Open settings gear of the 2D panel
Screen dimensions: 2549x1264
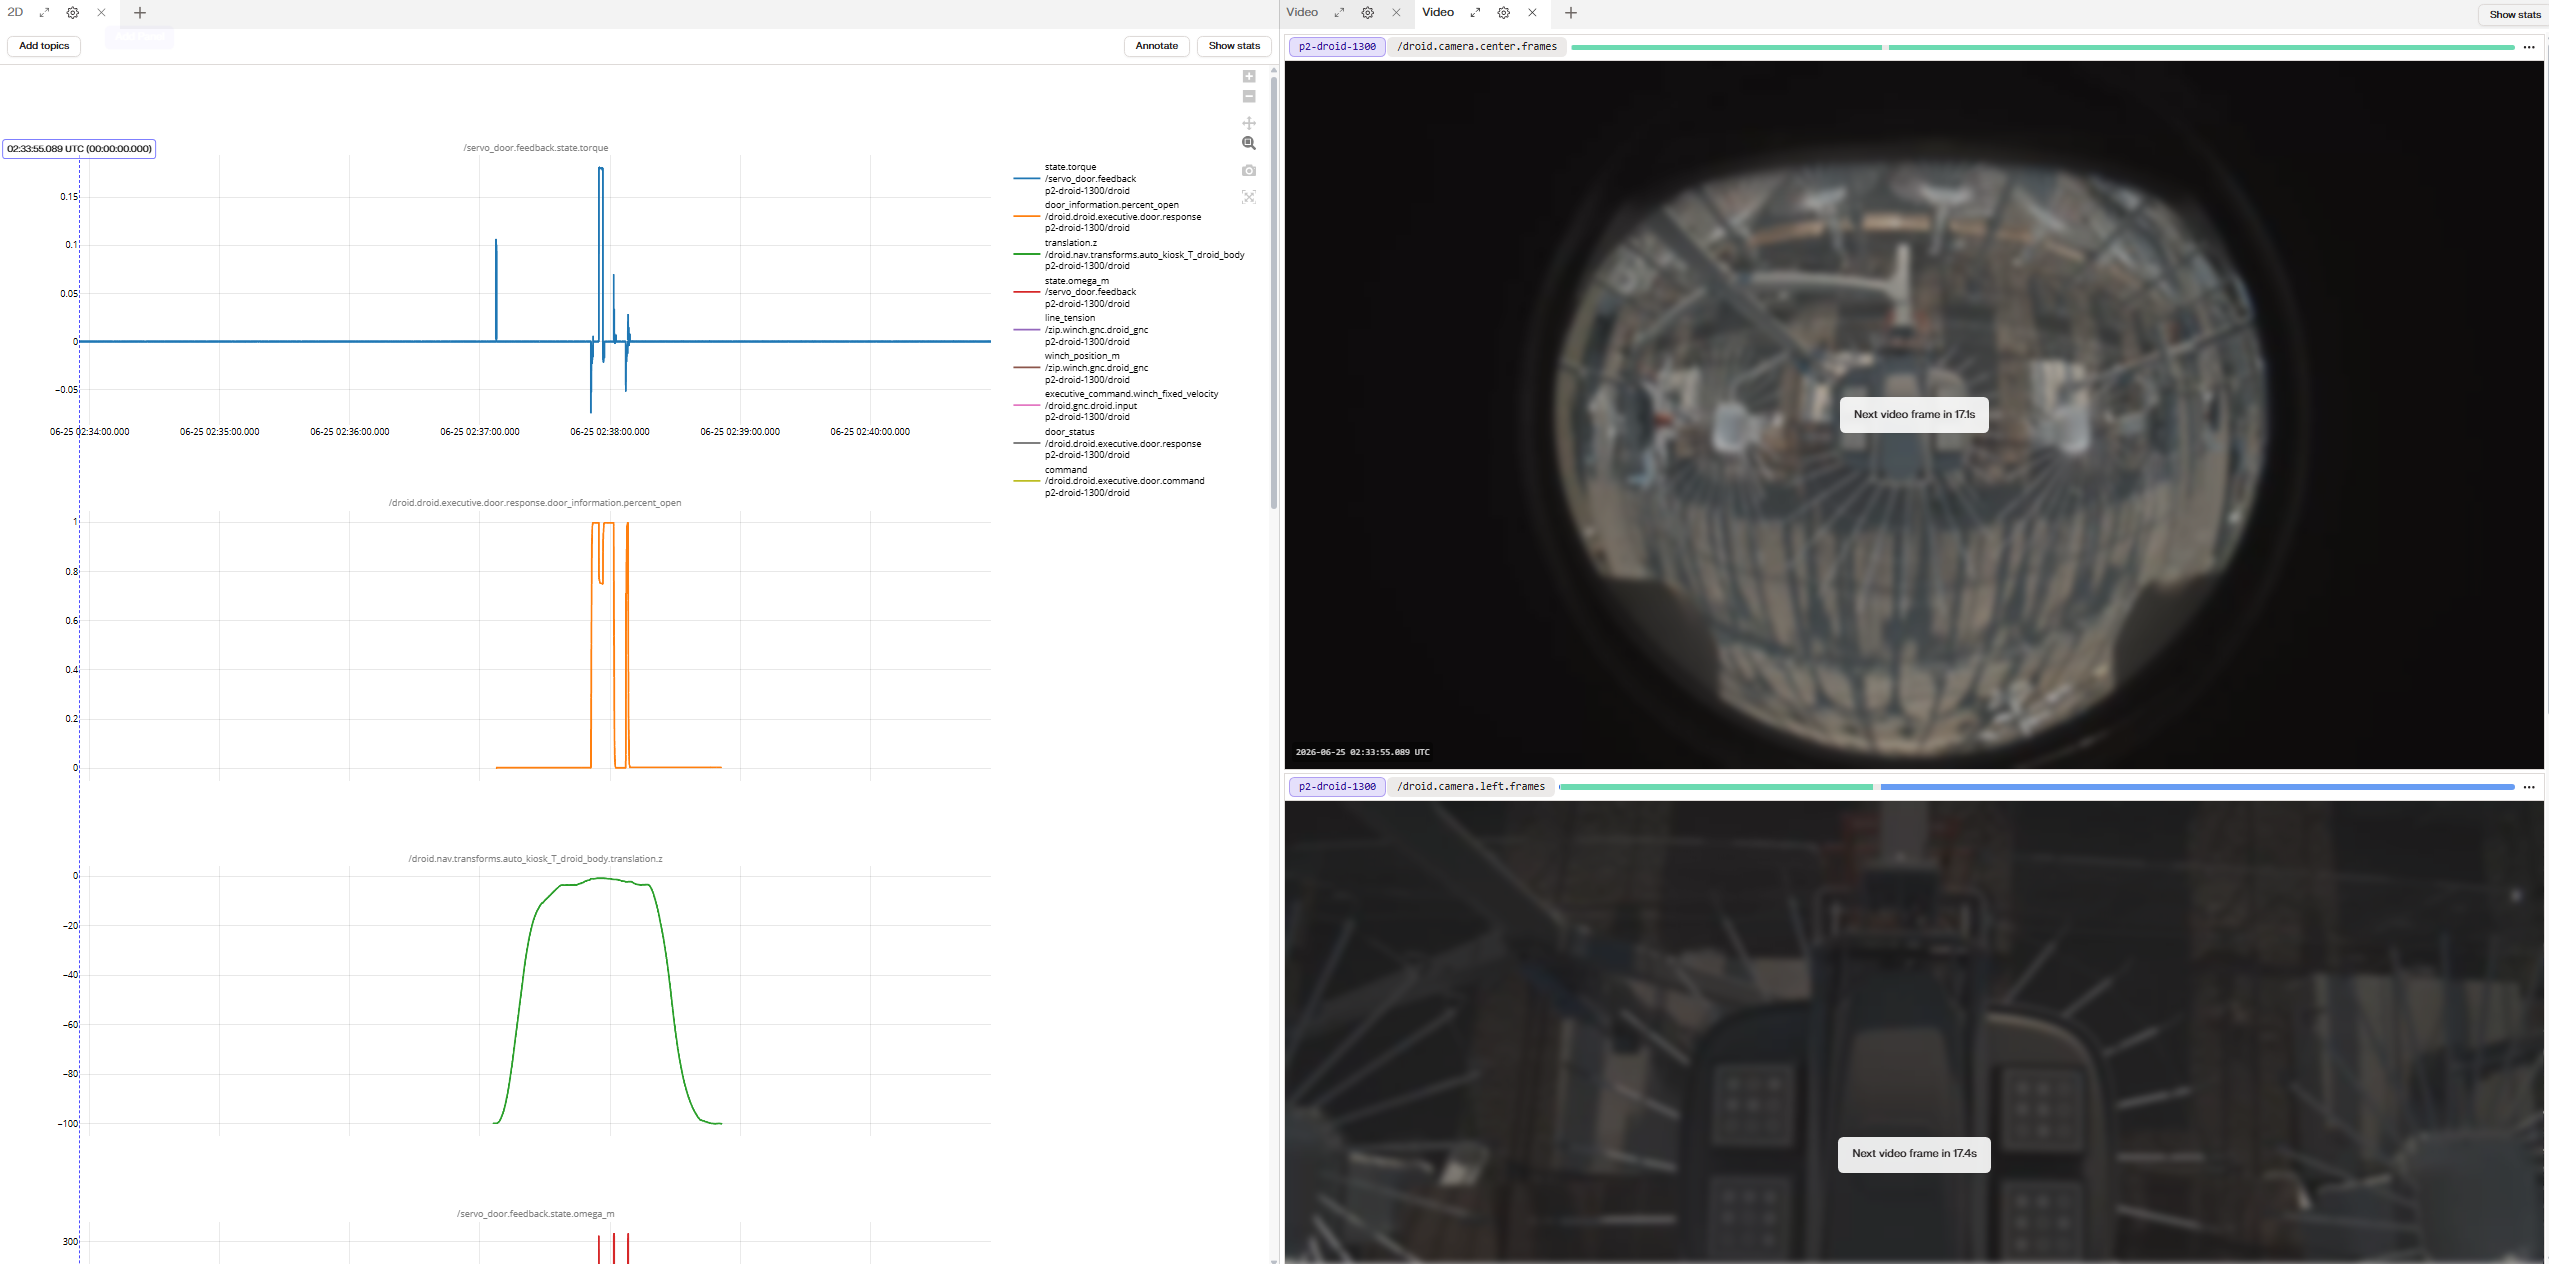click(73, 13)
